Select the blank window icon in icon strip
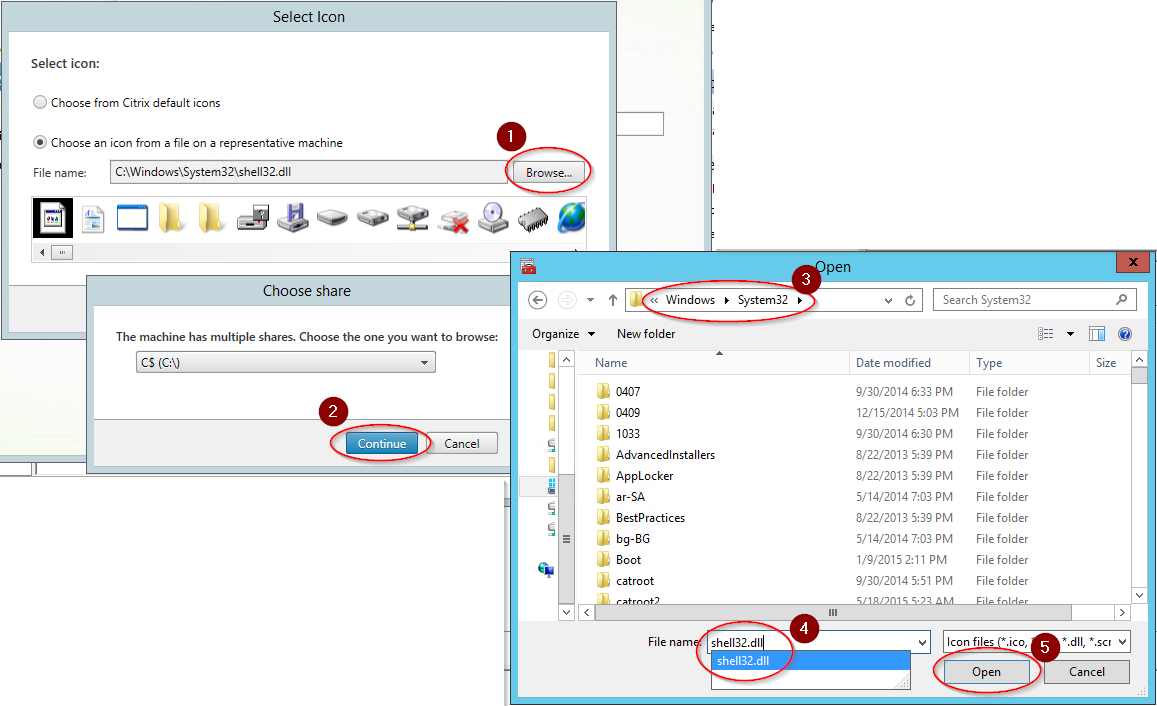This screenshot has width=1157, height=706. click(x=132, y=218)
